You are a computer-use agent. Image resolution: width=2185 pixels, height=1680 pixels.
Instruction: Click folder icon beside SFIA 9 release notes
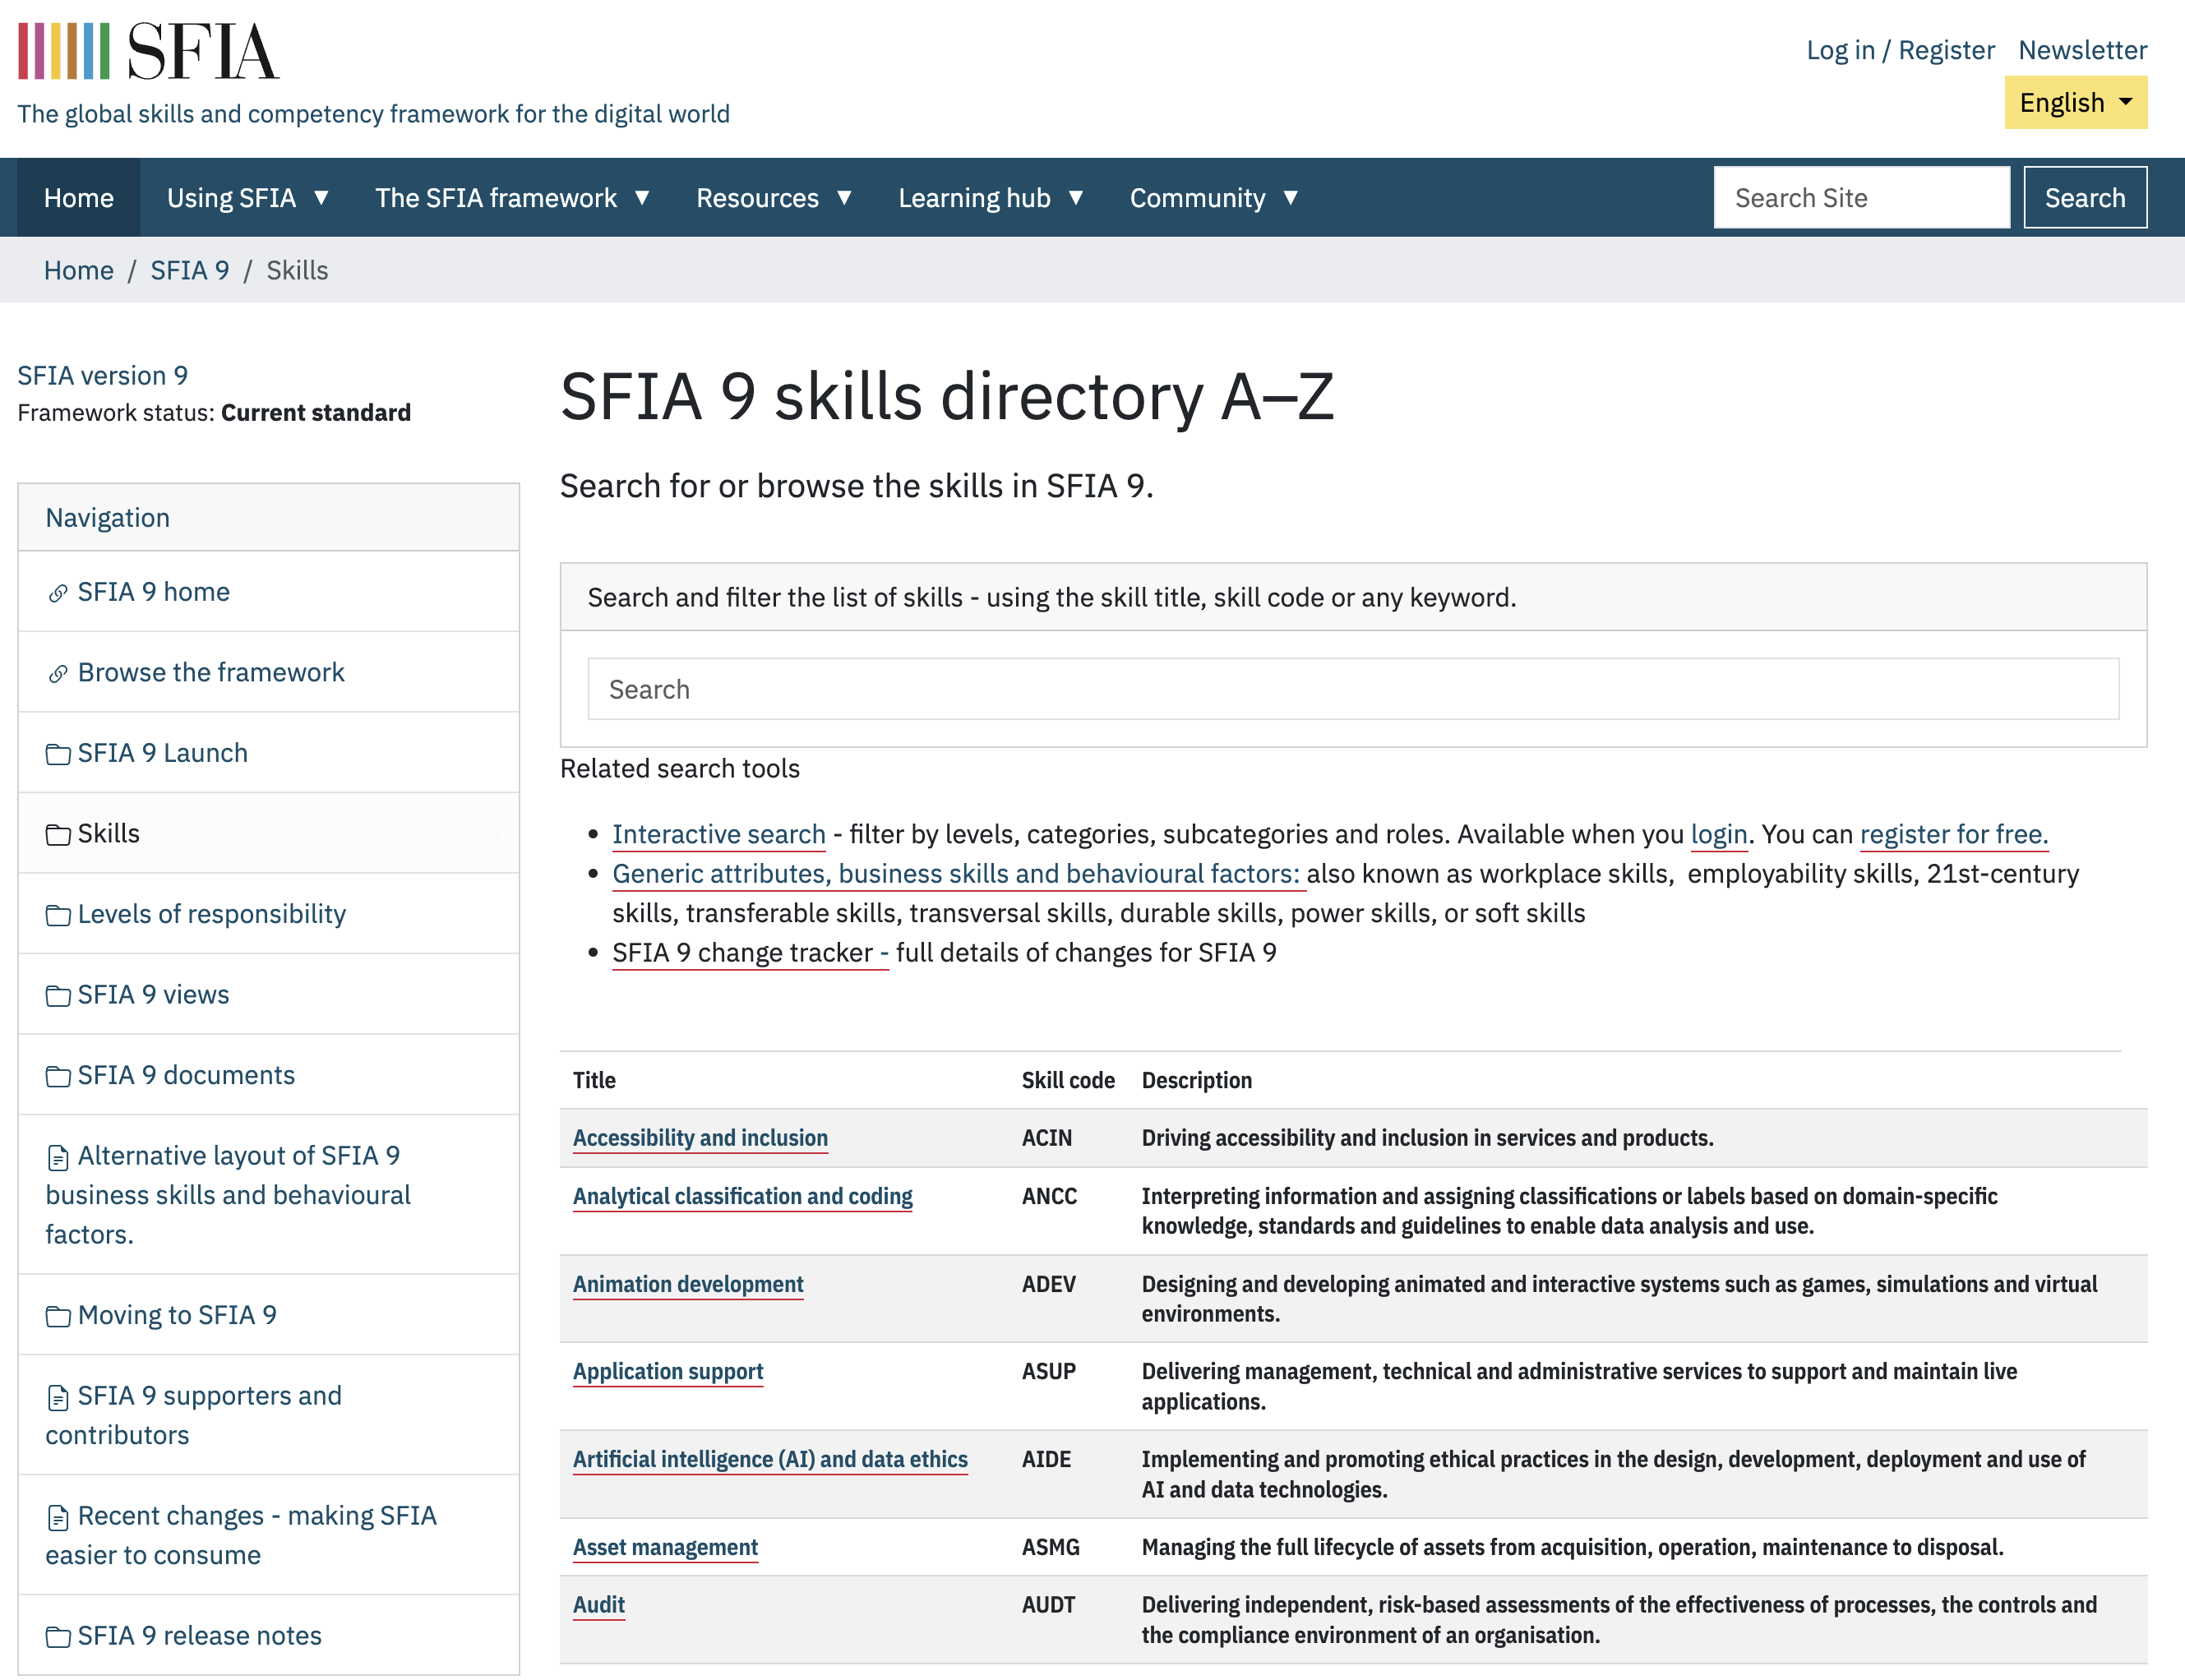coord(58,1637)
